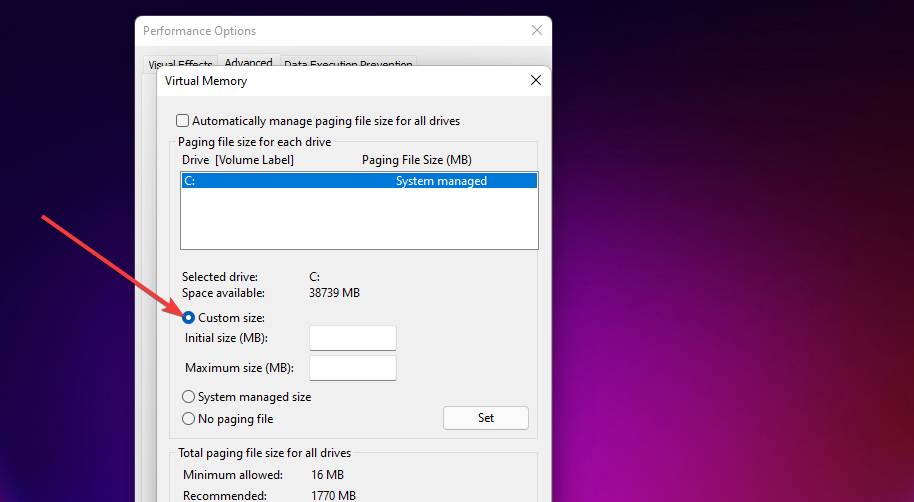Image resolution: width=914 pixels, height=502 pixels.
Task: Enable automatically manage paging file size checkbox
Action: pos(183,121)
